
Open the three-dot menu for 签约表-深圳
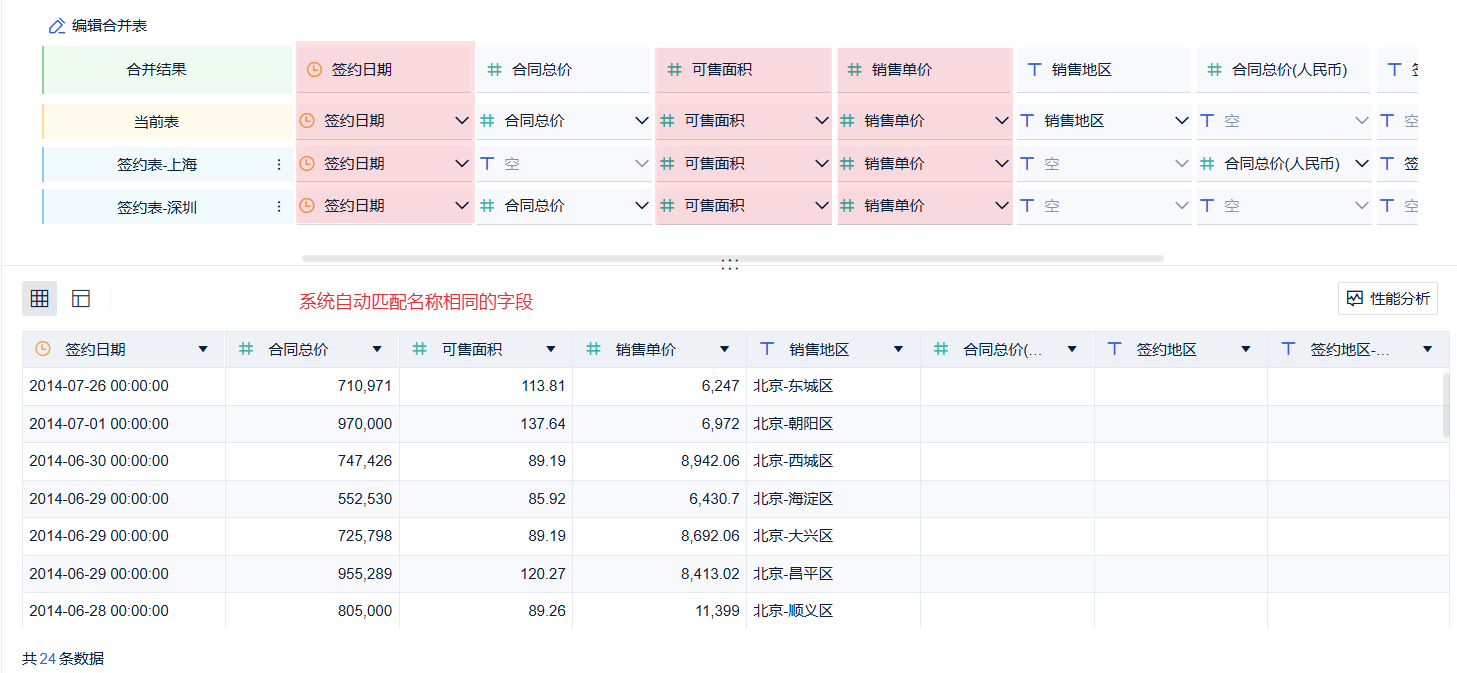tap(279, 207)
